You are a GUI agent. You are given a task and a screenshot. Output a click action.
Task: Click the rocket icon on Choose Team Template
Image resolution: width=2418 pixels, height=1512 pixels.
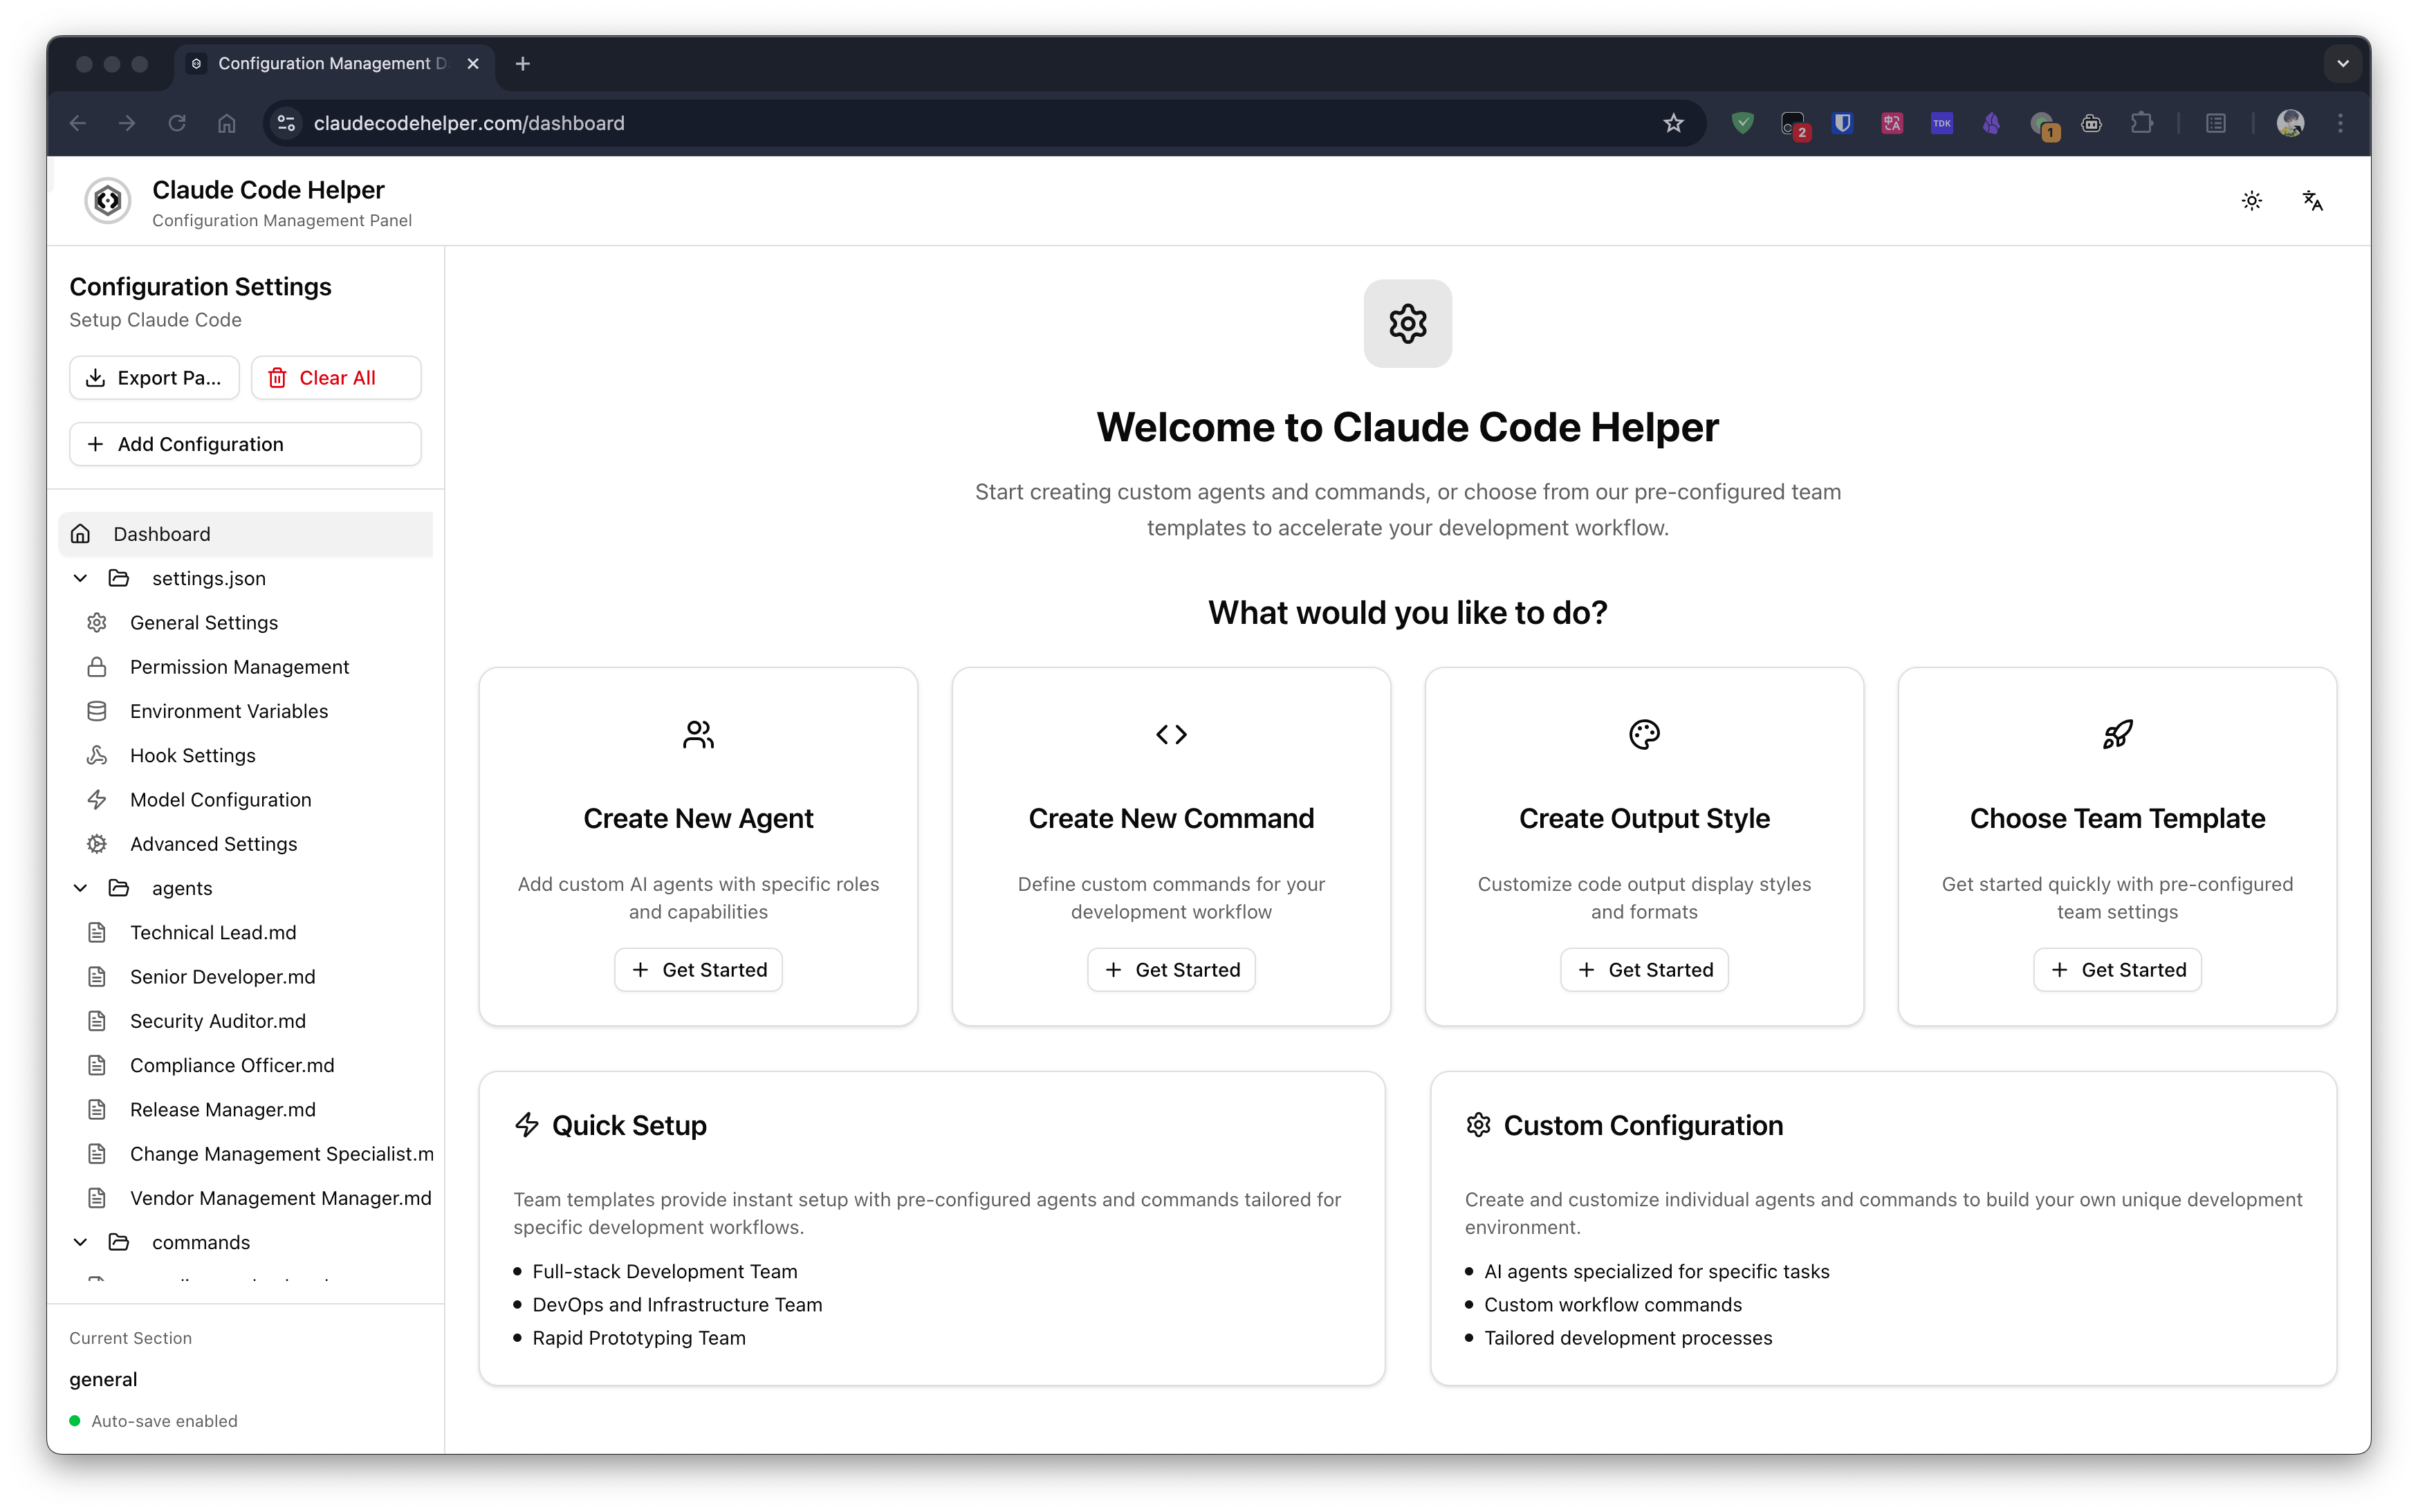[2117, 735]
